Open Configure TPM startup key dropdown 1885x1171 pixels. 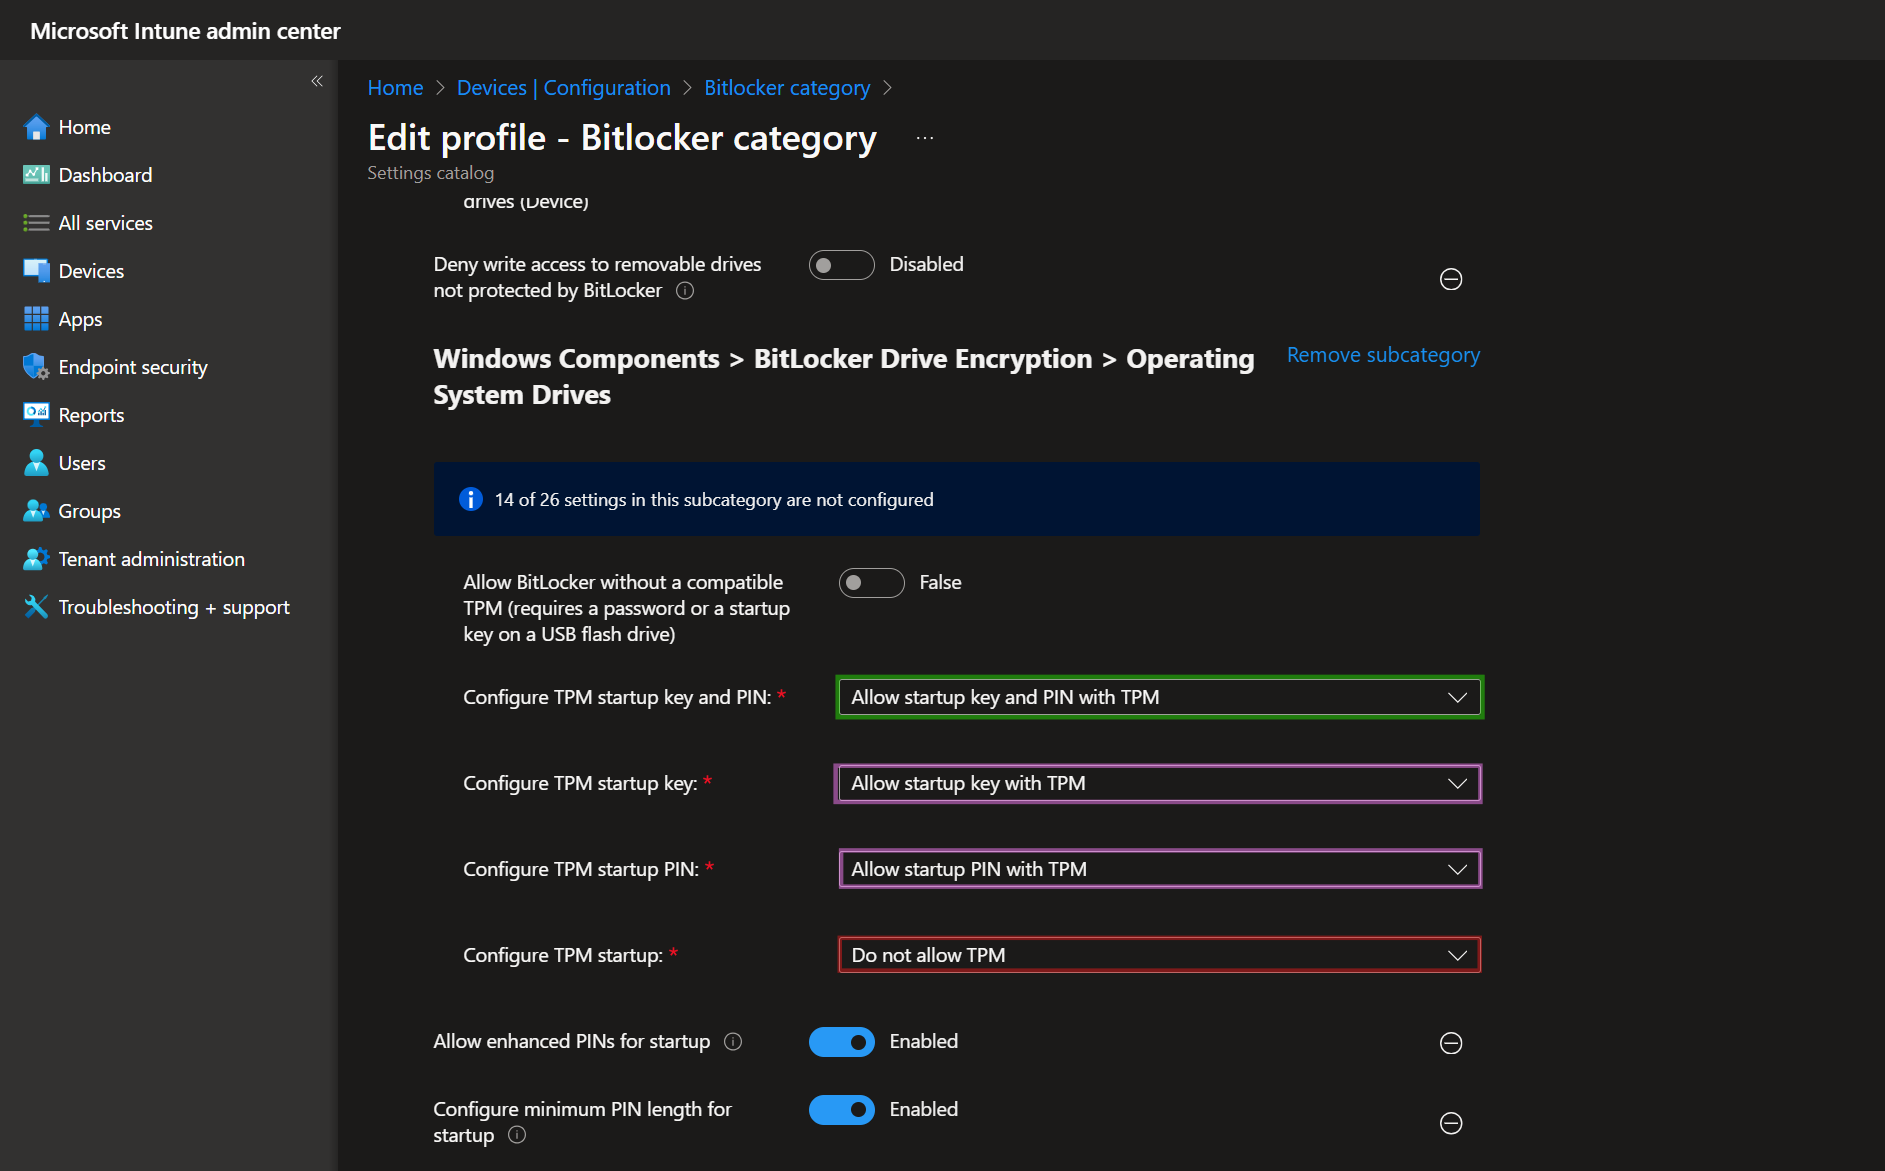point(1160,783)
